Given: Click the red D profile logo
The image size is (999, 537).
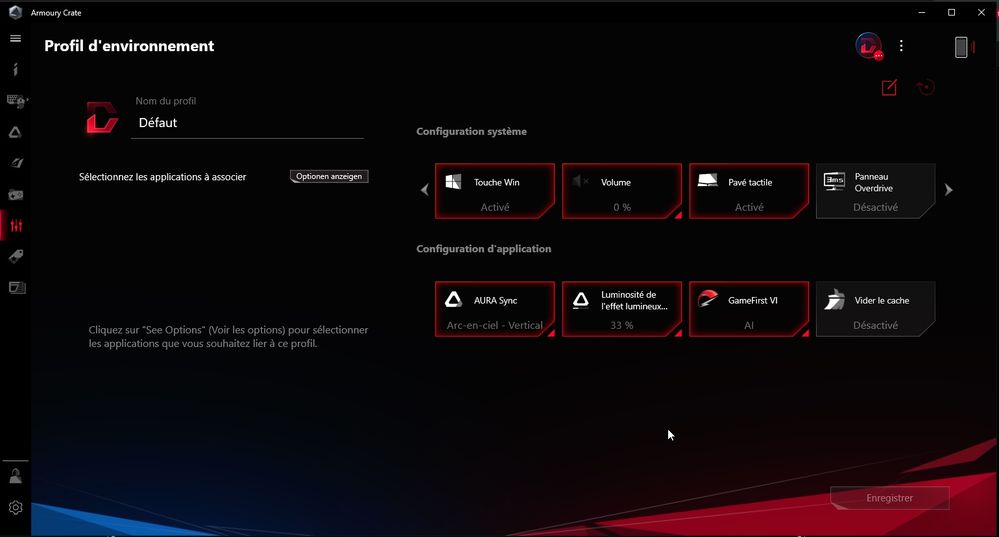Looking at the screenshot, I should [102, 117].
